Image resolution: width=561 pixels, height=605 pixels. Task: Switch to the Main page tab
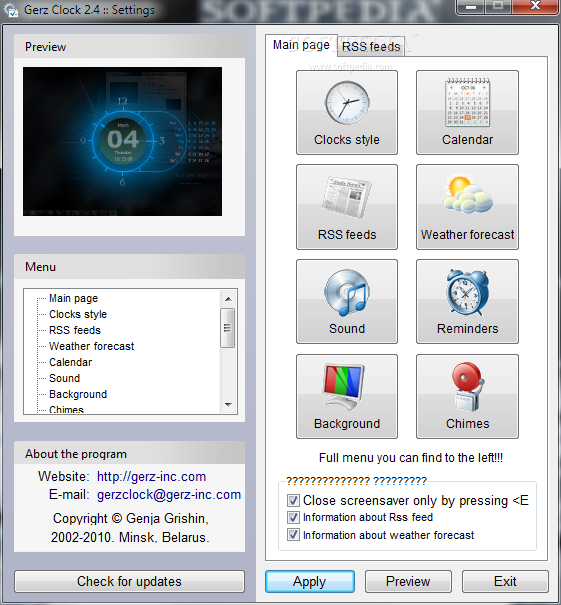pos(301,45)
